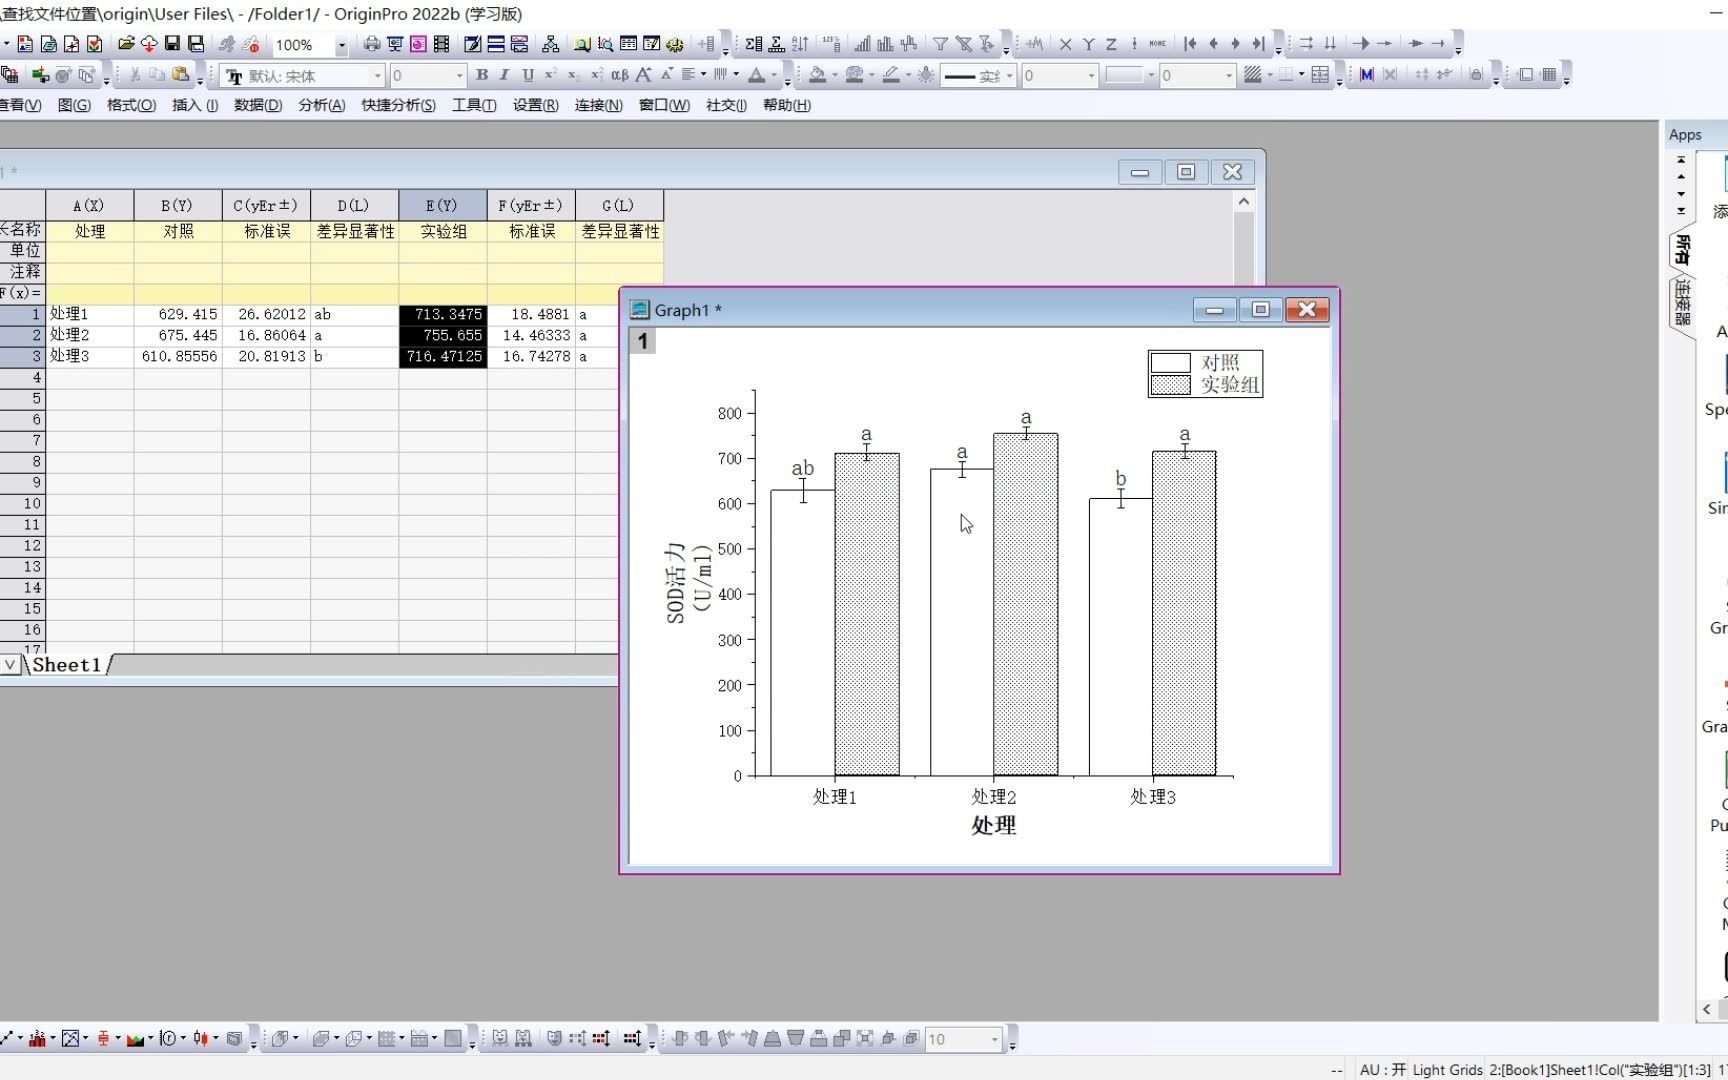This screenshot has width=1728, height=1080.
Task: Click the Print icon in toolbar
Action: tap(372, 44)
